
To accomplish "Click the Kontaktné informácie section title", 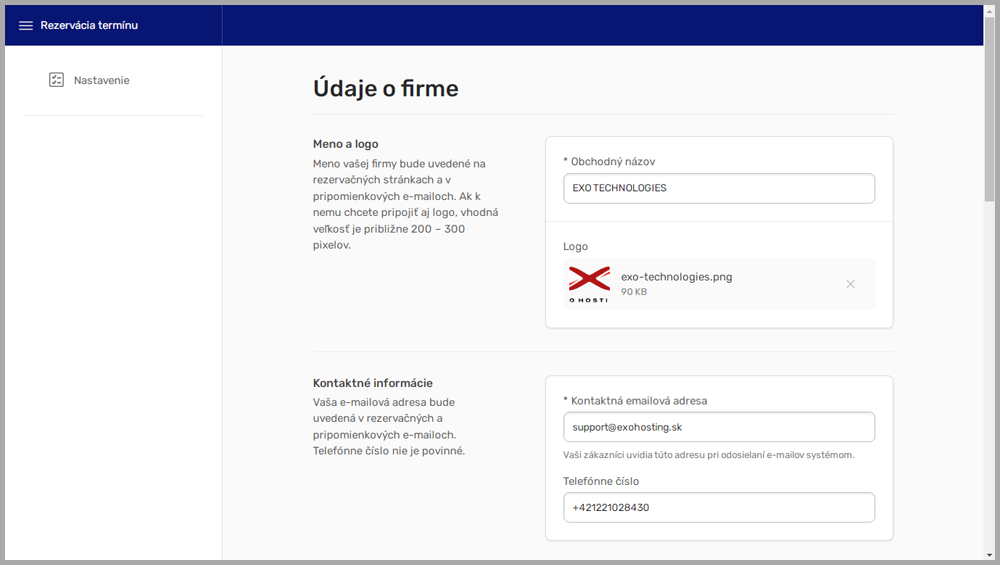I will [x=372, y=383].
